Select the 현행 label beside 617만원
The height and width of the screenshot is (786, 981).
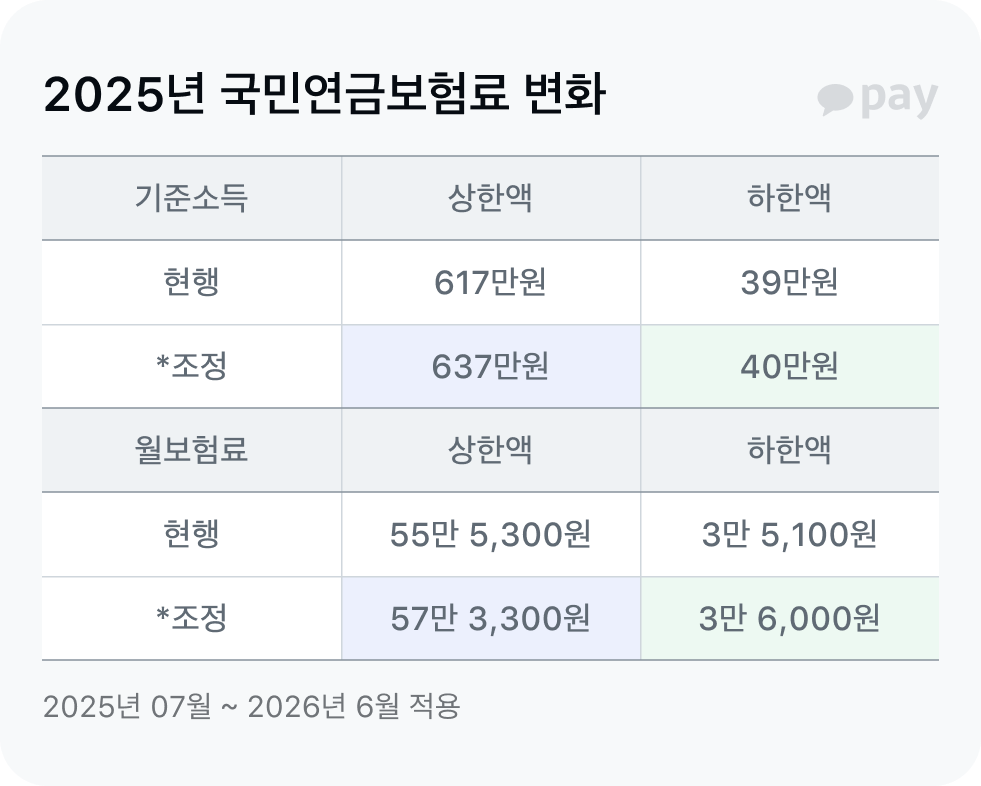191,283
